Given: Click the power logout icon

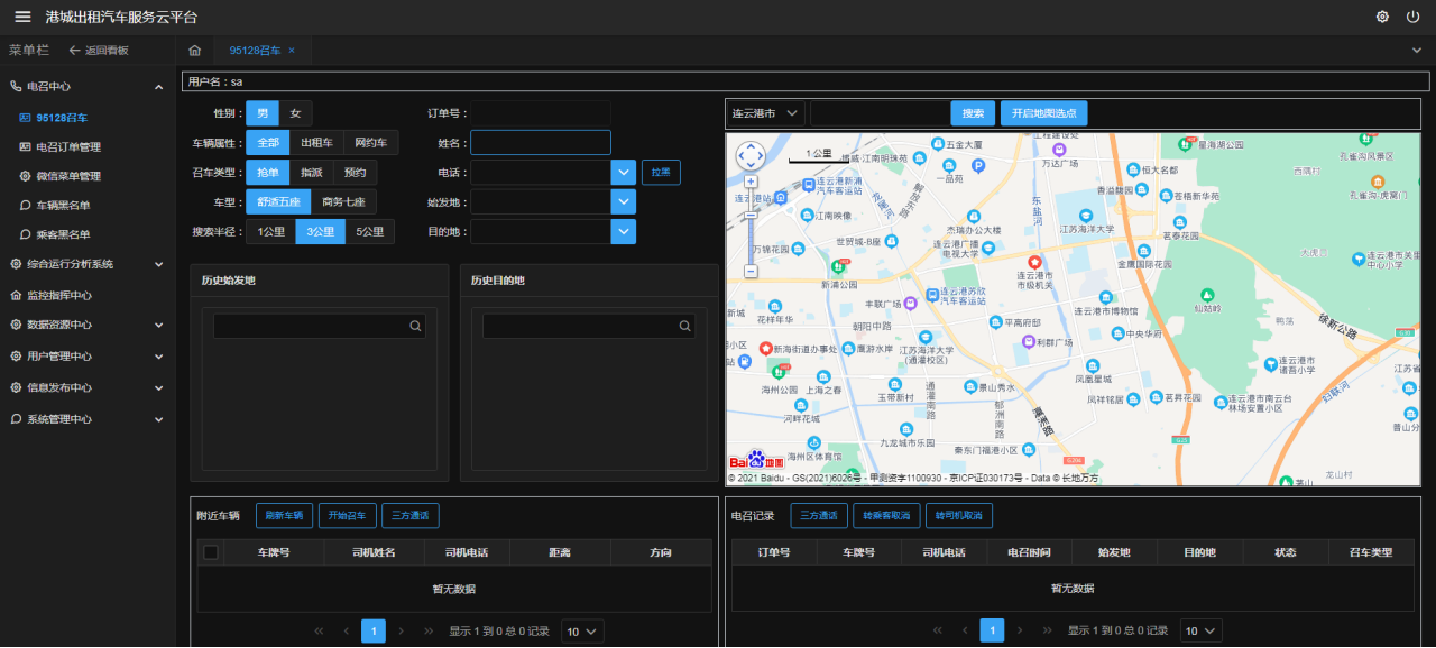Looking at the screenshot, I should pyautogui.click(x=1413, y=17).
